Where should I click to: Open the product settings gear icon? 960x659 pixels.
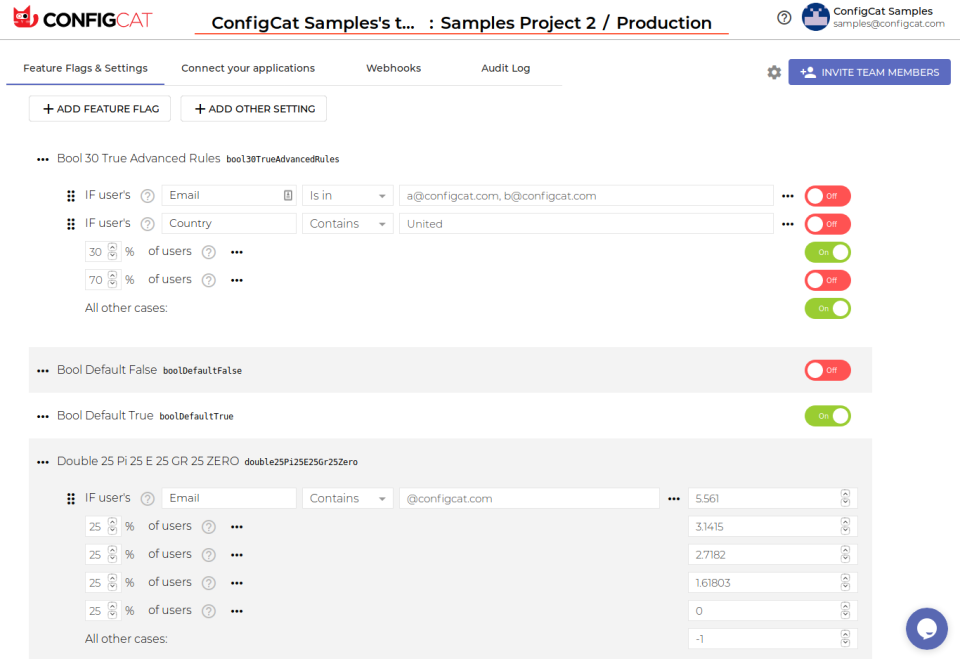click(x=773, y=72)
